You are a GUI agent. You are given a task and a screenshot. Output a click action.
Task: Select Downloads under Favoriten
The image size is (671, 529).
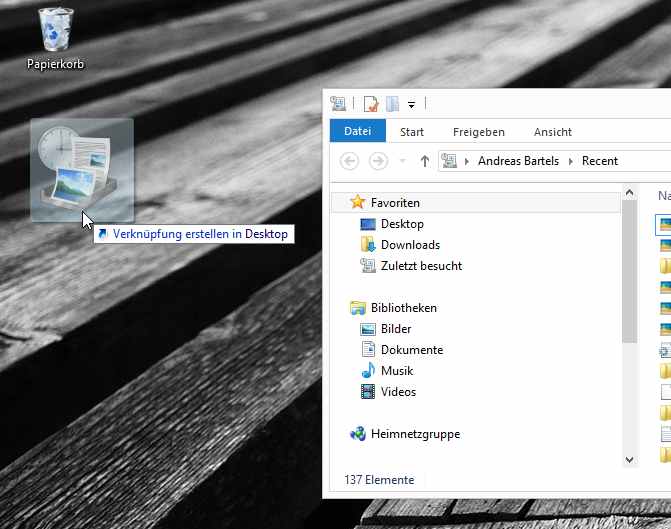(410, 245)
